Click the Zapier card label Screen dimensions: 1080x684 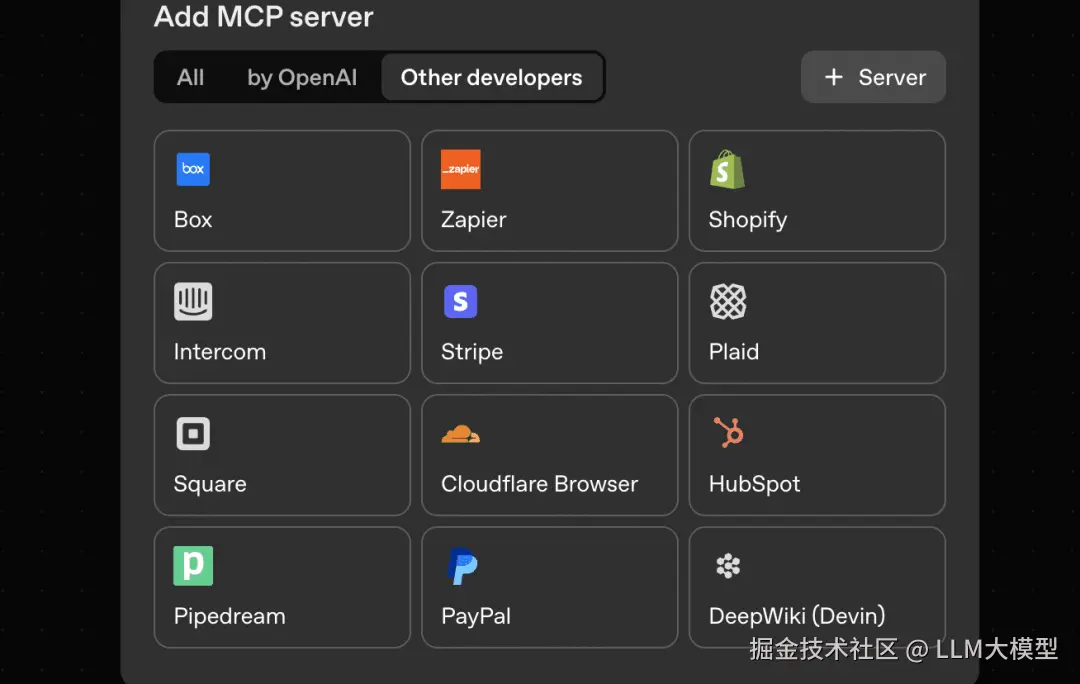pyautogui.click(x=474, y=220)
